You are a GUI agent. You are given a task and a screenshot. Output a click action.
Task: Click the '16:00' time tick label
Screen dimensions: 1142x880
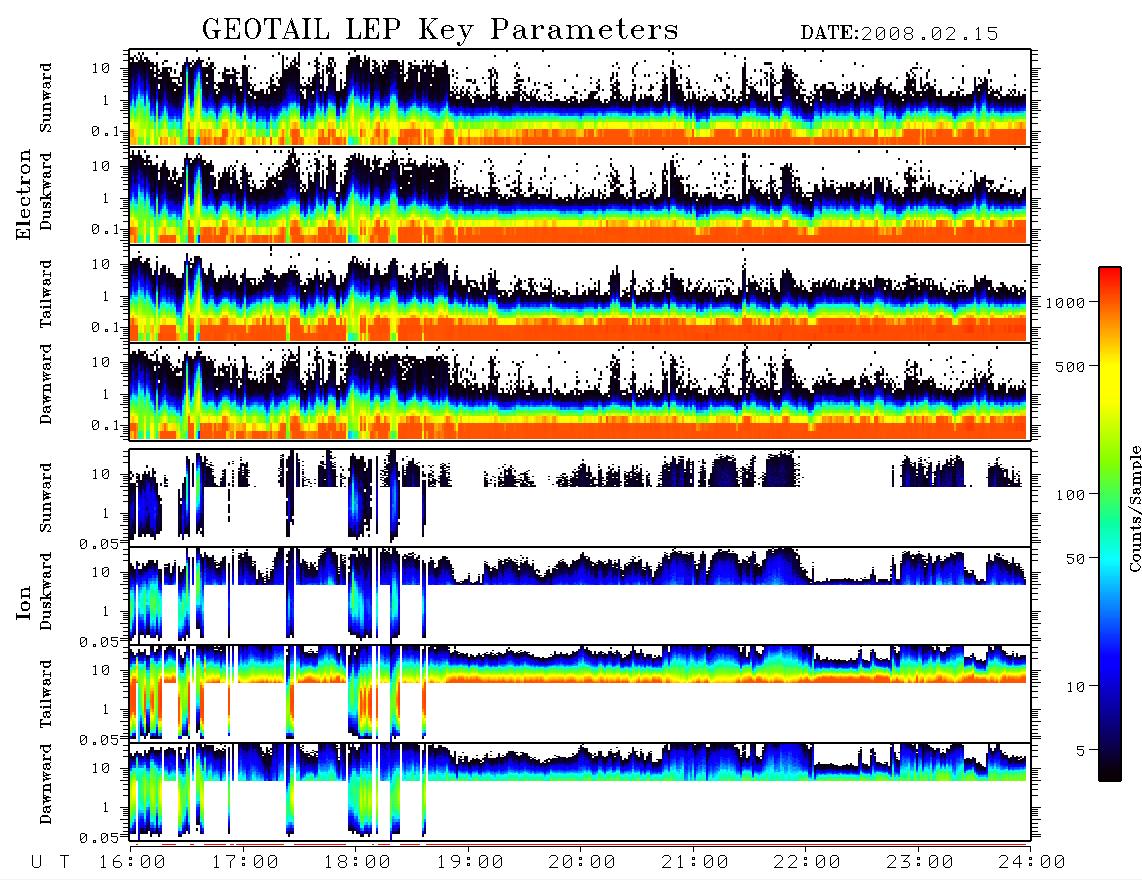click(133, 862)
